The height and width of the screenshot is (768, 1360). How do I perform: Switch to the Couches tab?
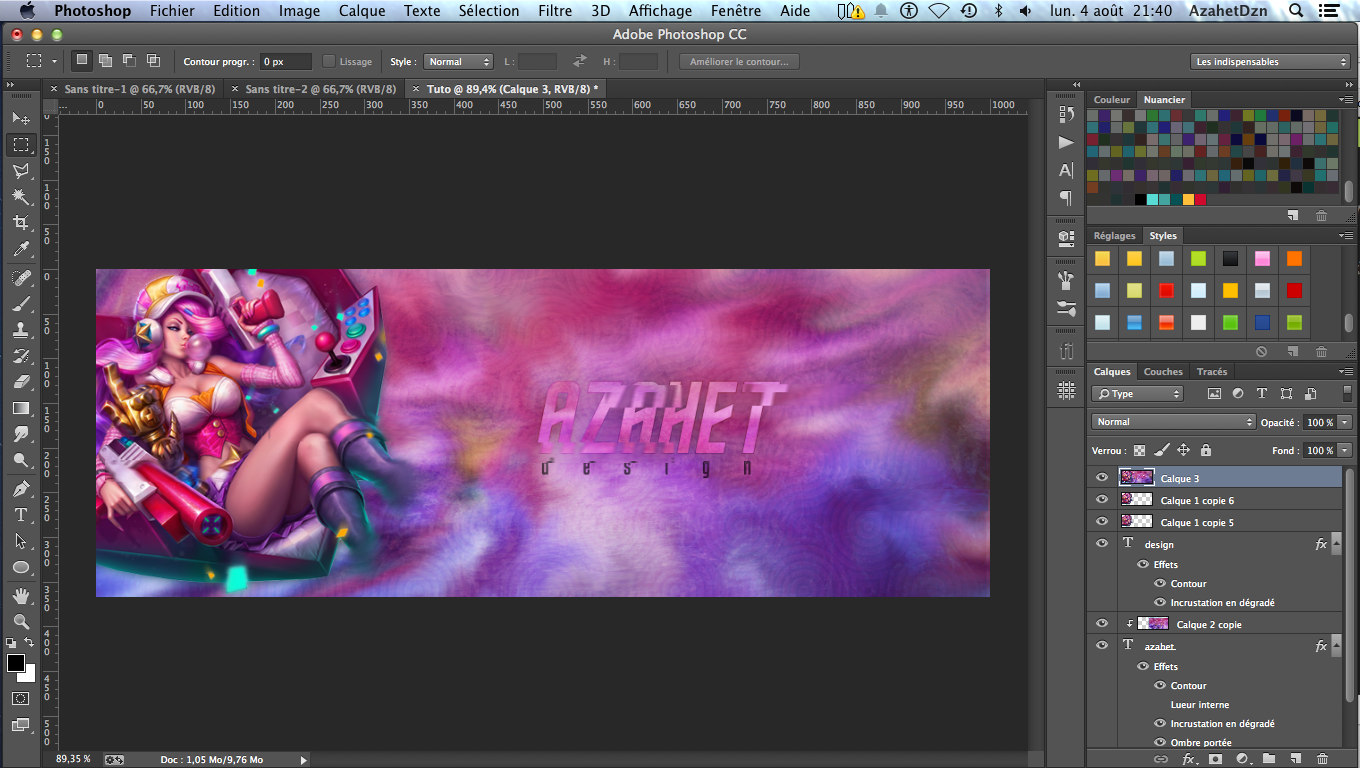[1163, 372]
